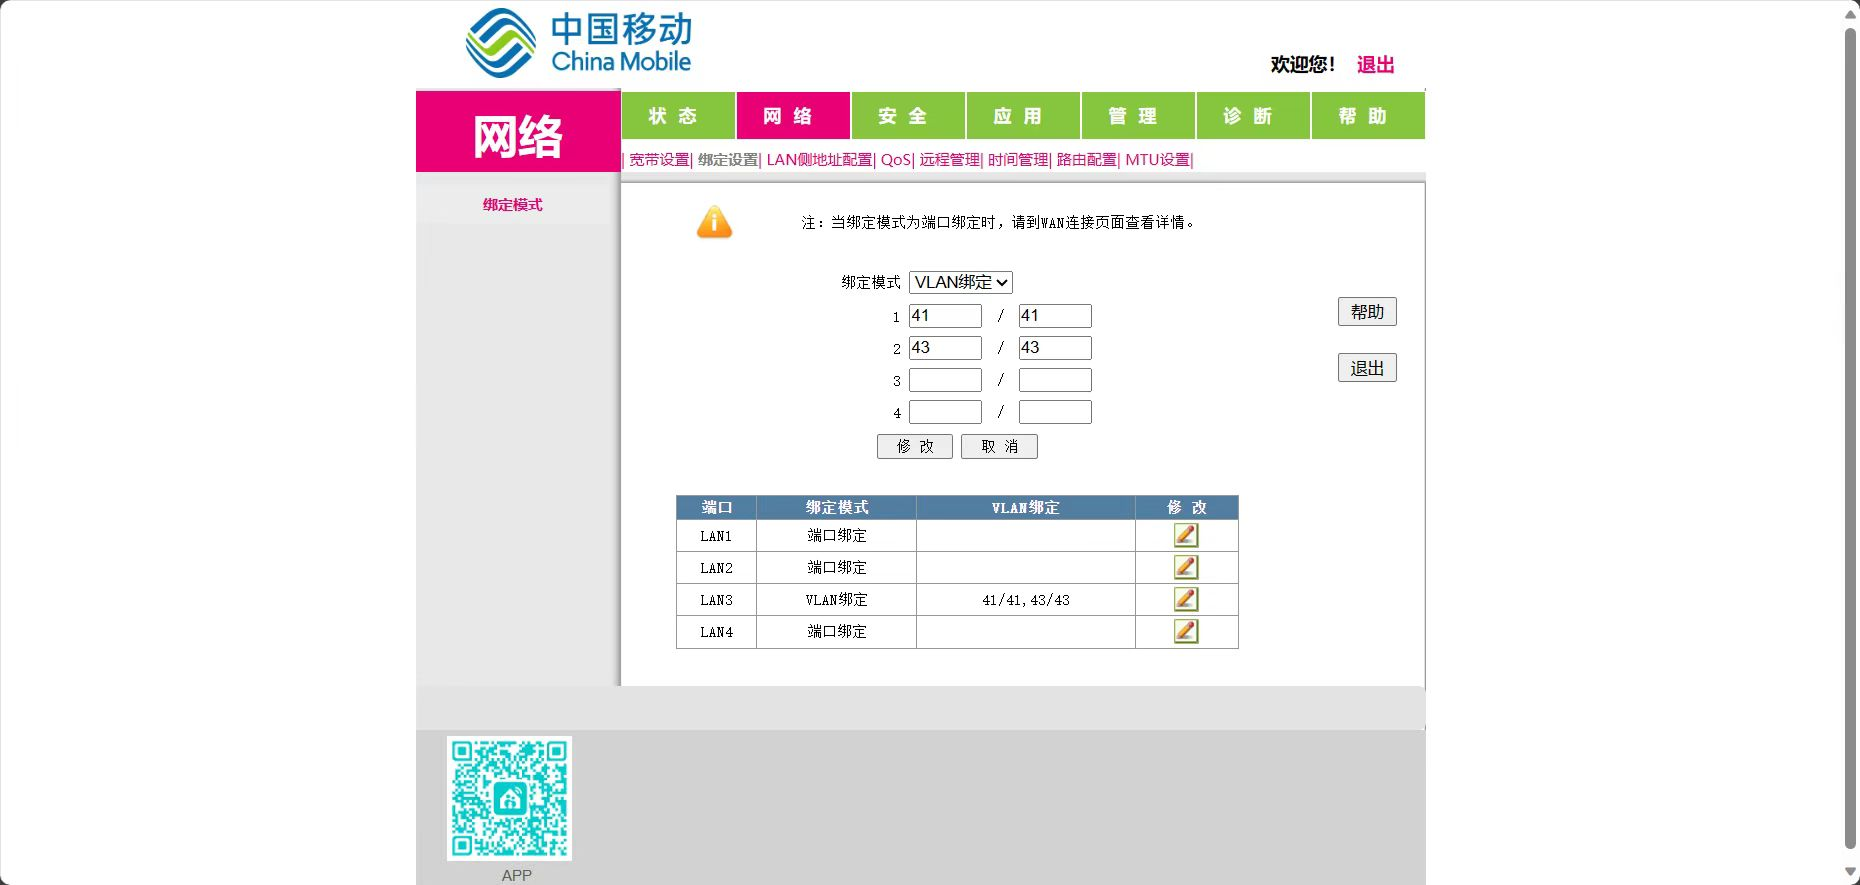Go to the 管理 tab
Screen dimensions: 1860x885
pos(1138,116)
